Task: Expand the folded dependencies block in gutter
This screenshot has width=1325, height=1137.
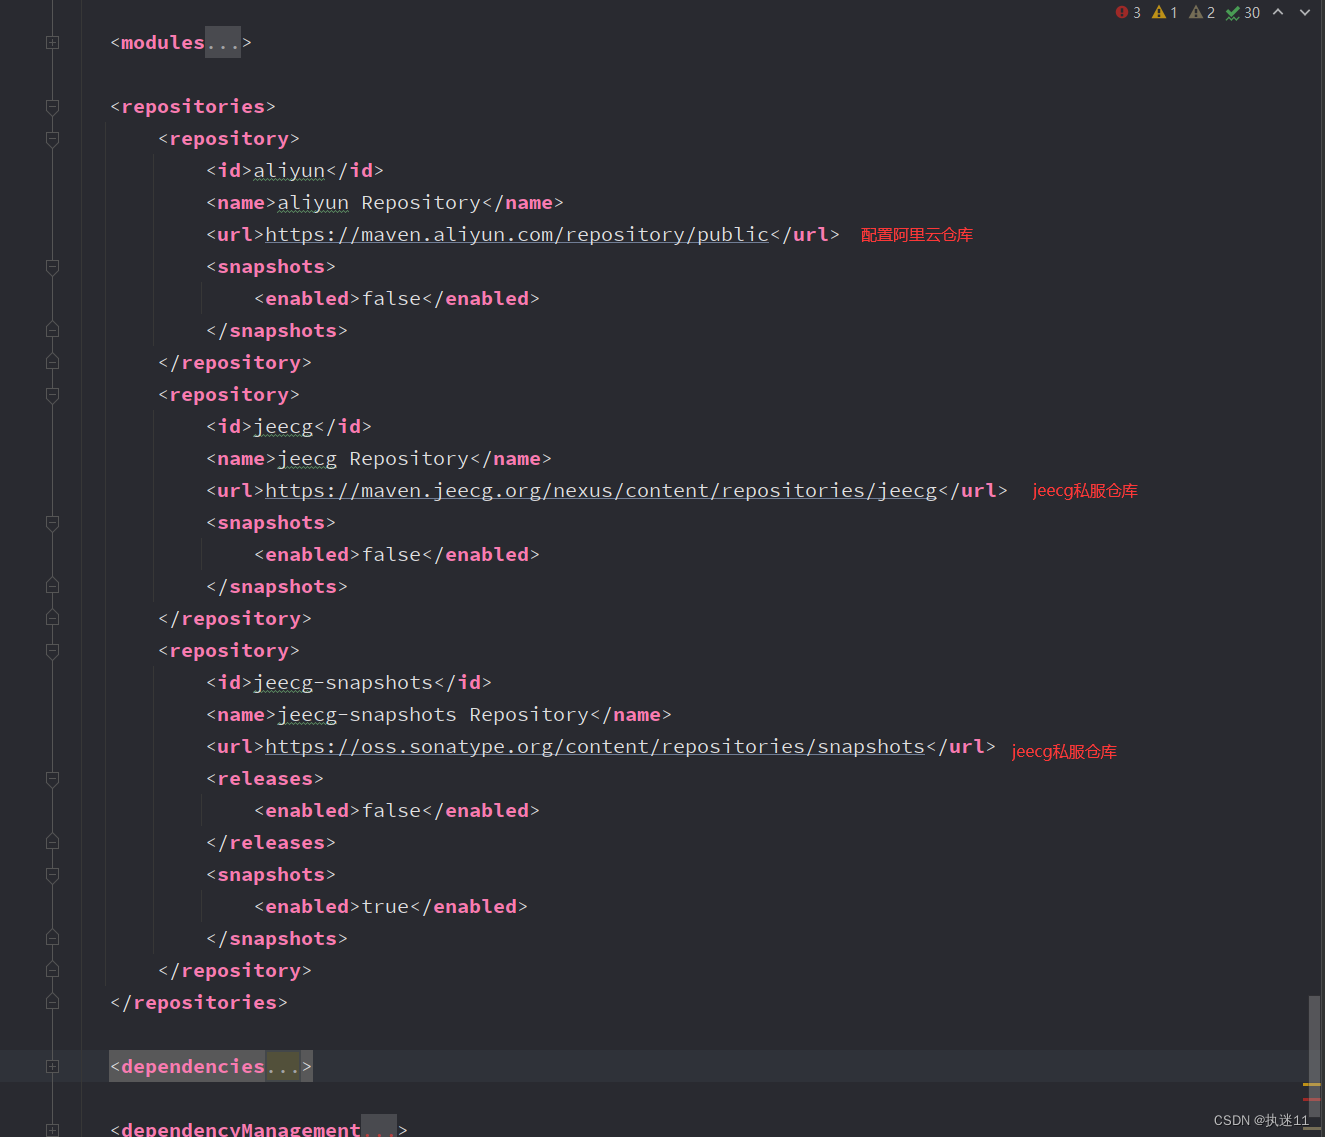Action: coord(52,1067)
